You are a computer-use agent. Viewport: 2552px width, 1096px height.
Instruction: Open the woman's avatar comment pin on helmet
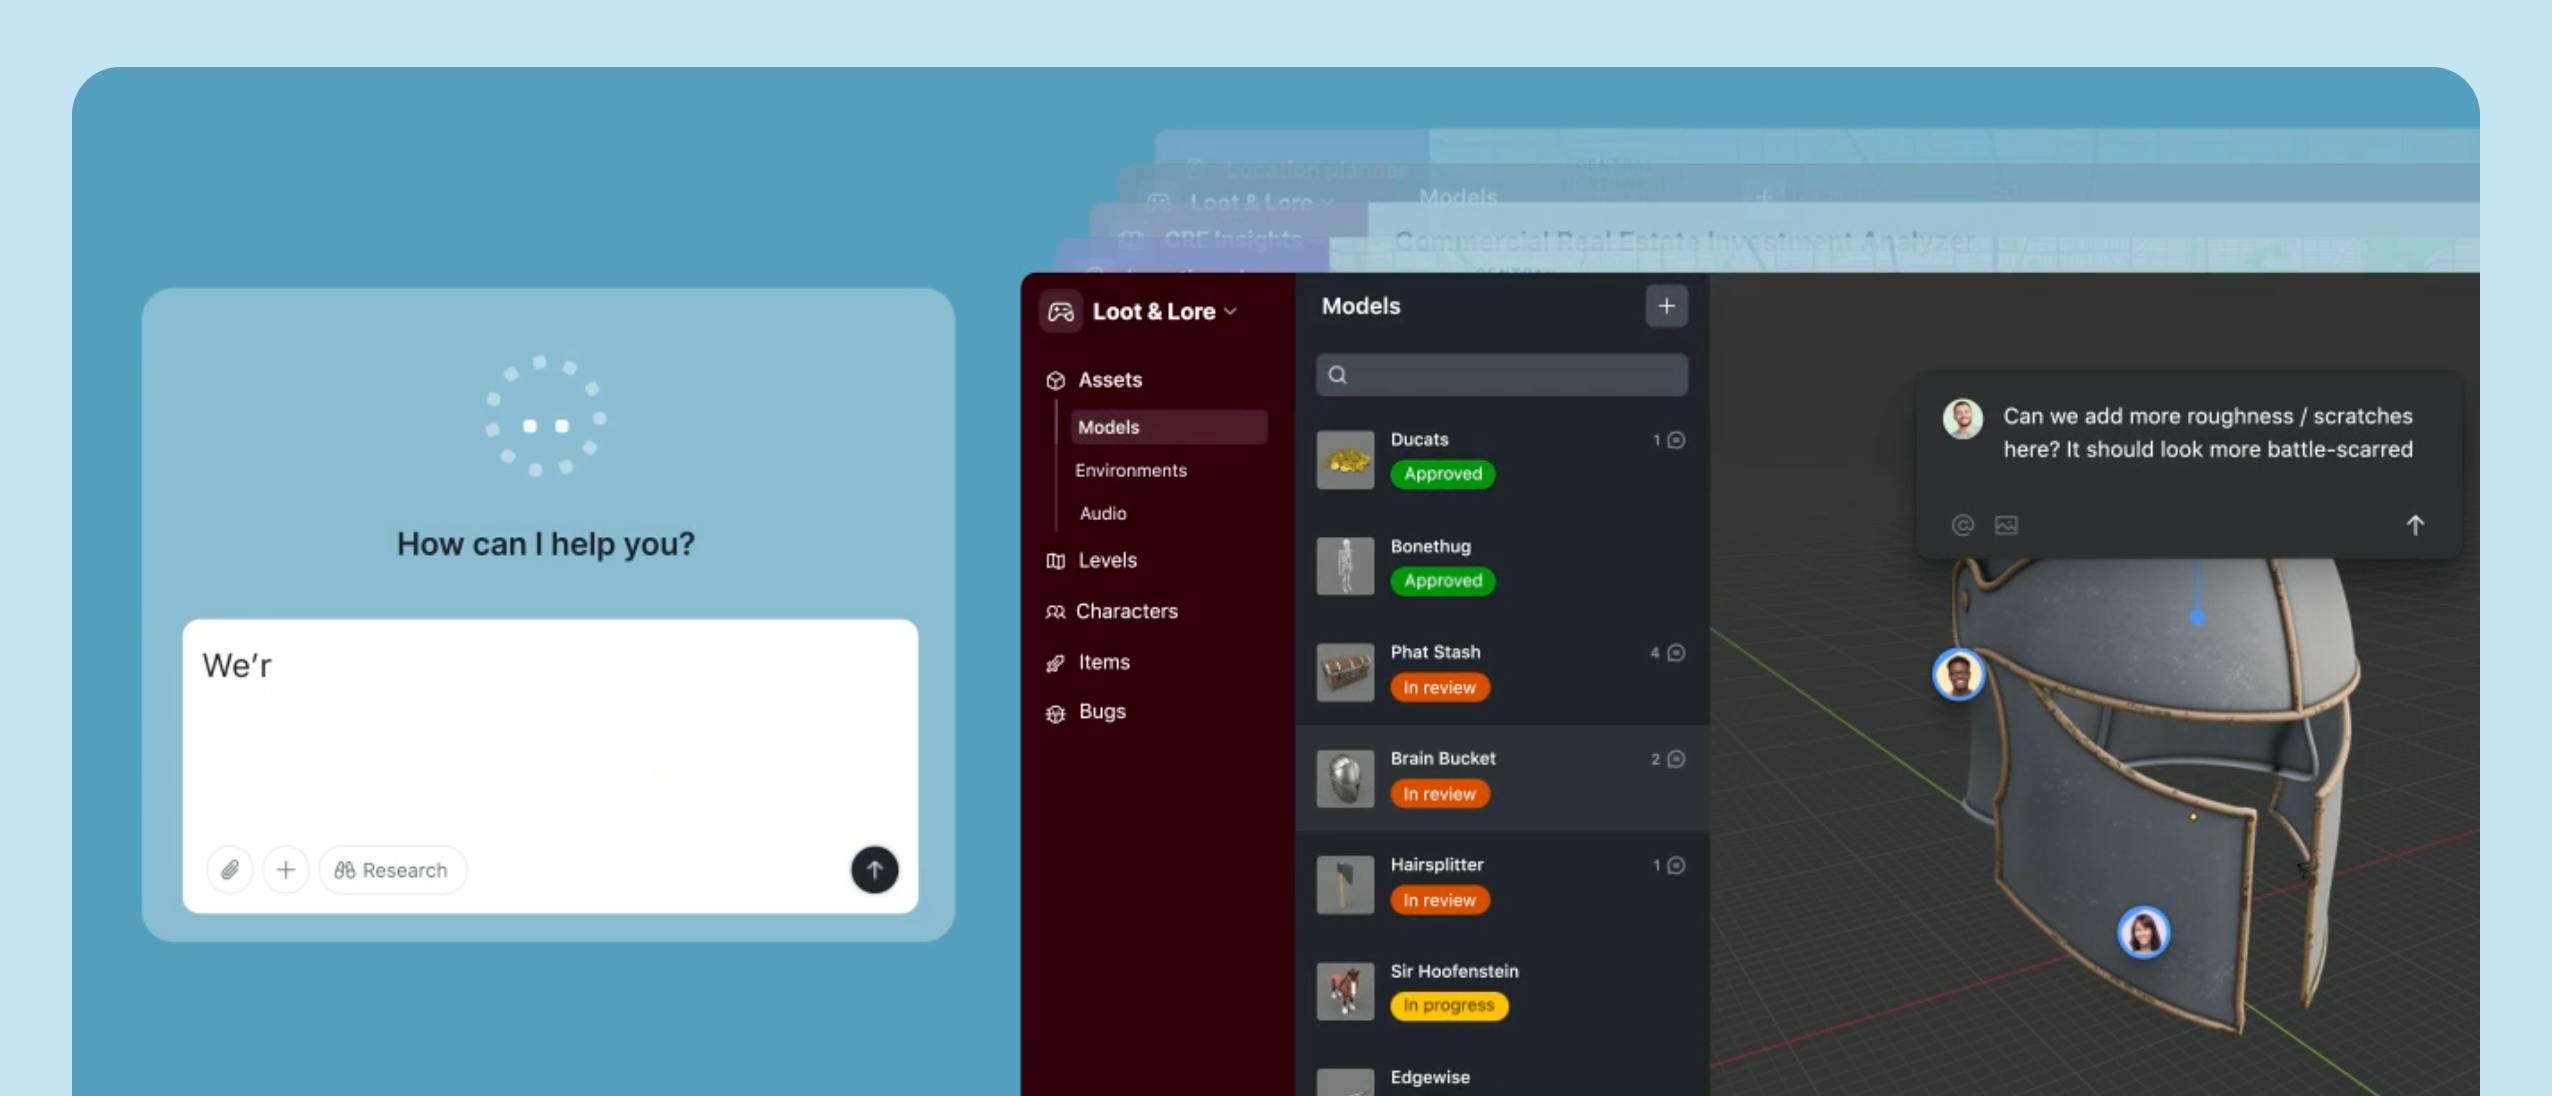[x=2144, y=932]
